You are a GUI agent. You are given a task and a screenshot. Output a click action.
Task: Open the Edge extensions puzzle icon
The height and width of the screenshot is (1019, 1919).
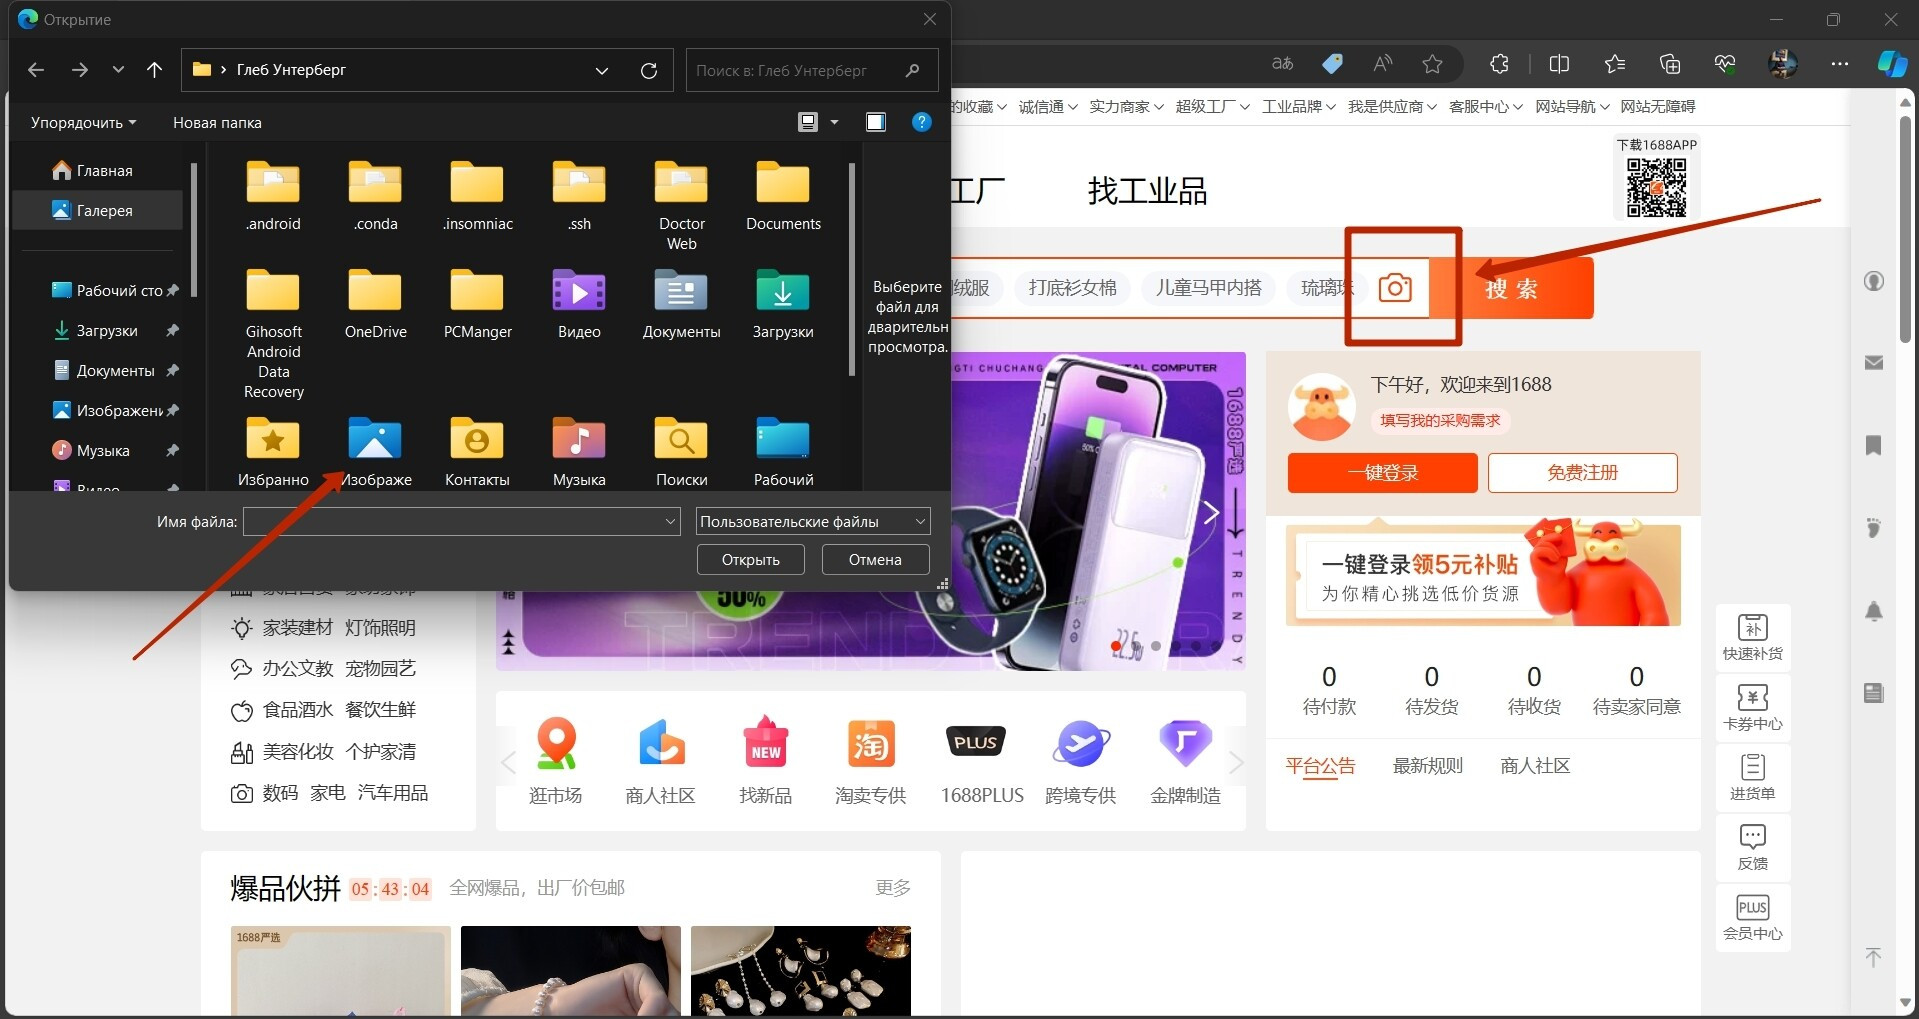coord(1499,64)
